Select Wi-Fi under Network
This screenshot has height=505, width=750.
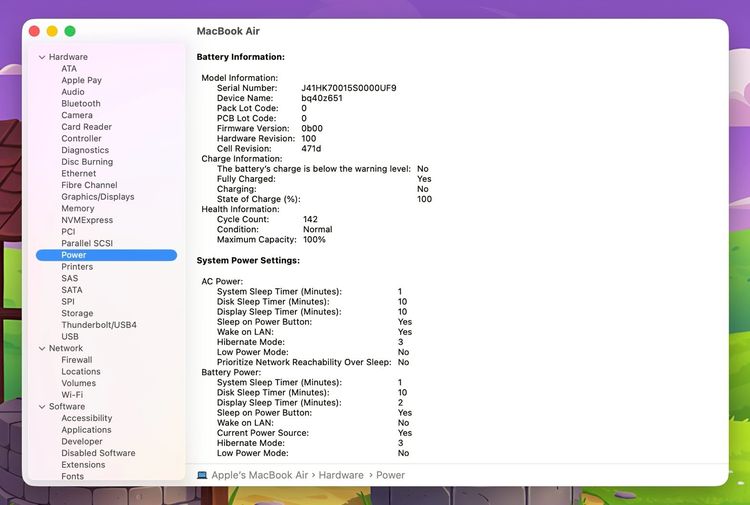pos(72,395)
